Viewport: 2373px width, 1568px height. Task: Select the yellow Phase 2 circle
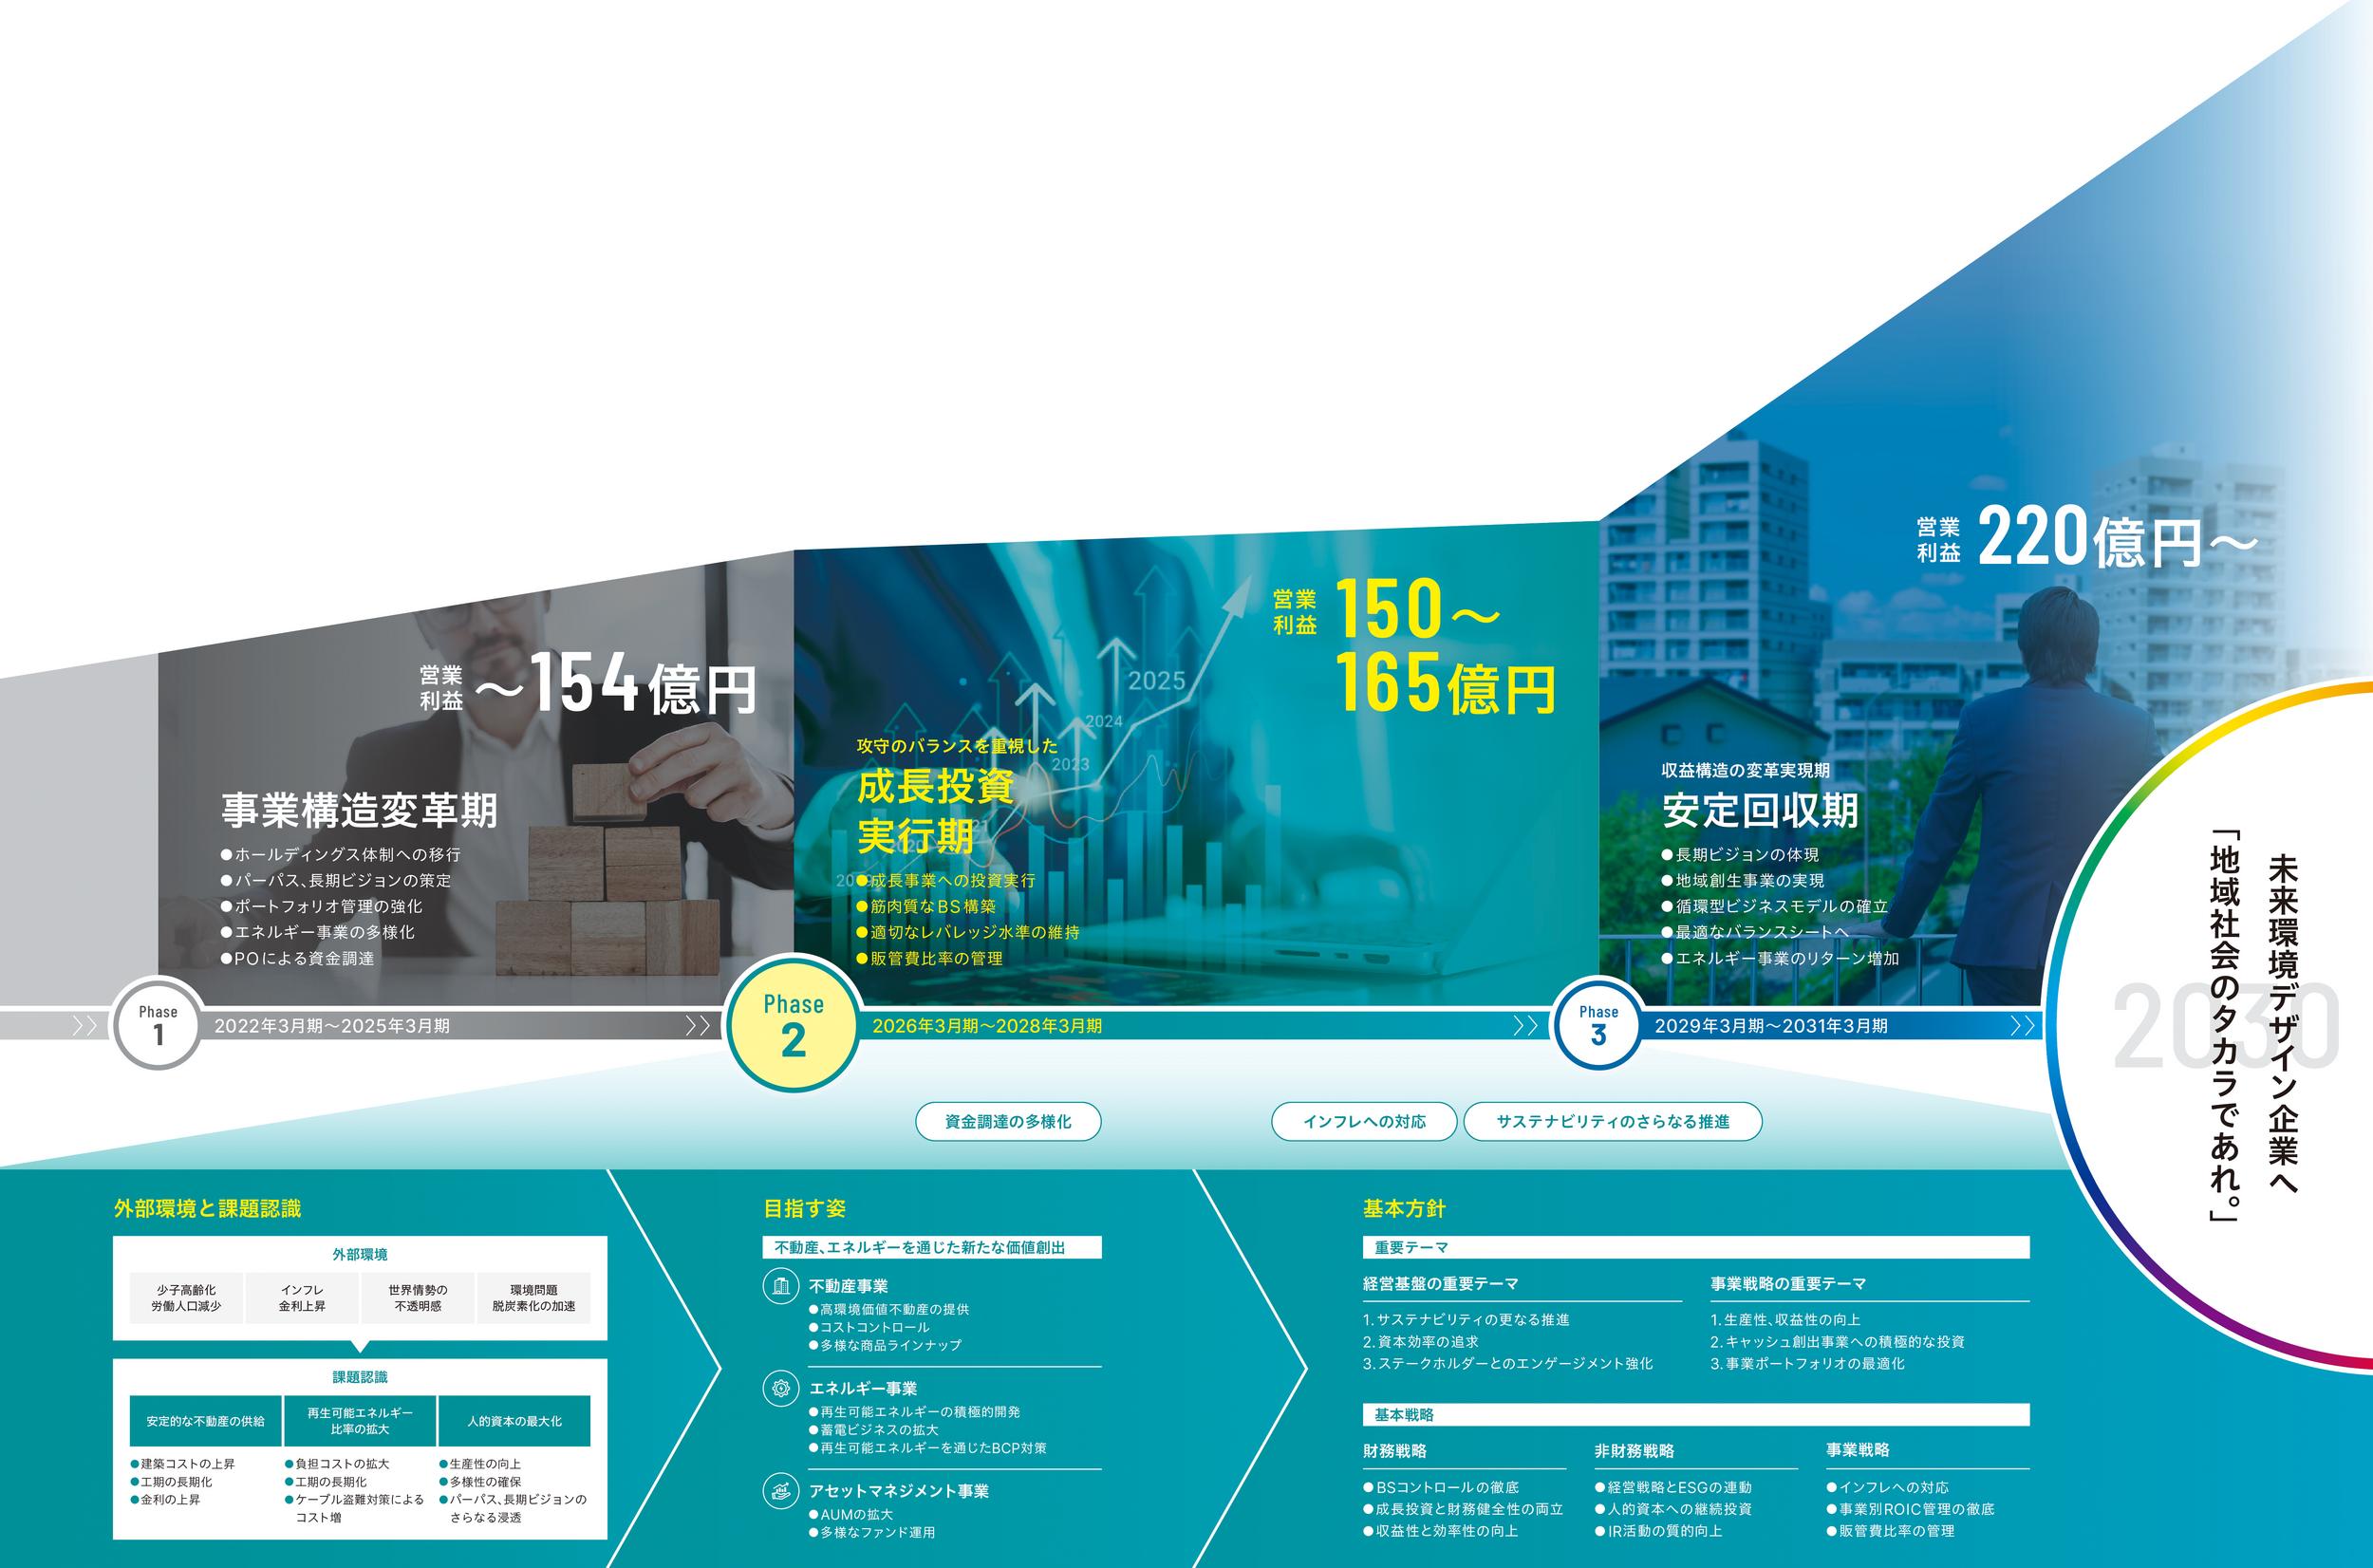coord(793,1023)
